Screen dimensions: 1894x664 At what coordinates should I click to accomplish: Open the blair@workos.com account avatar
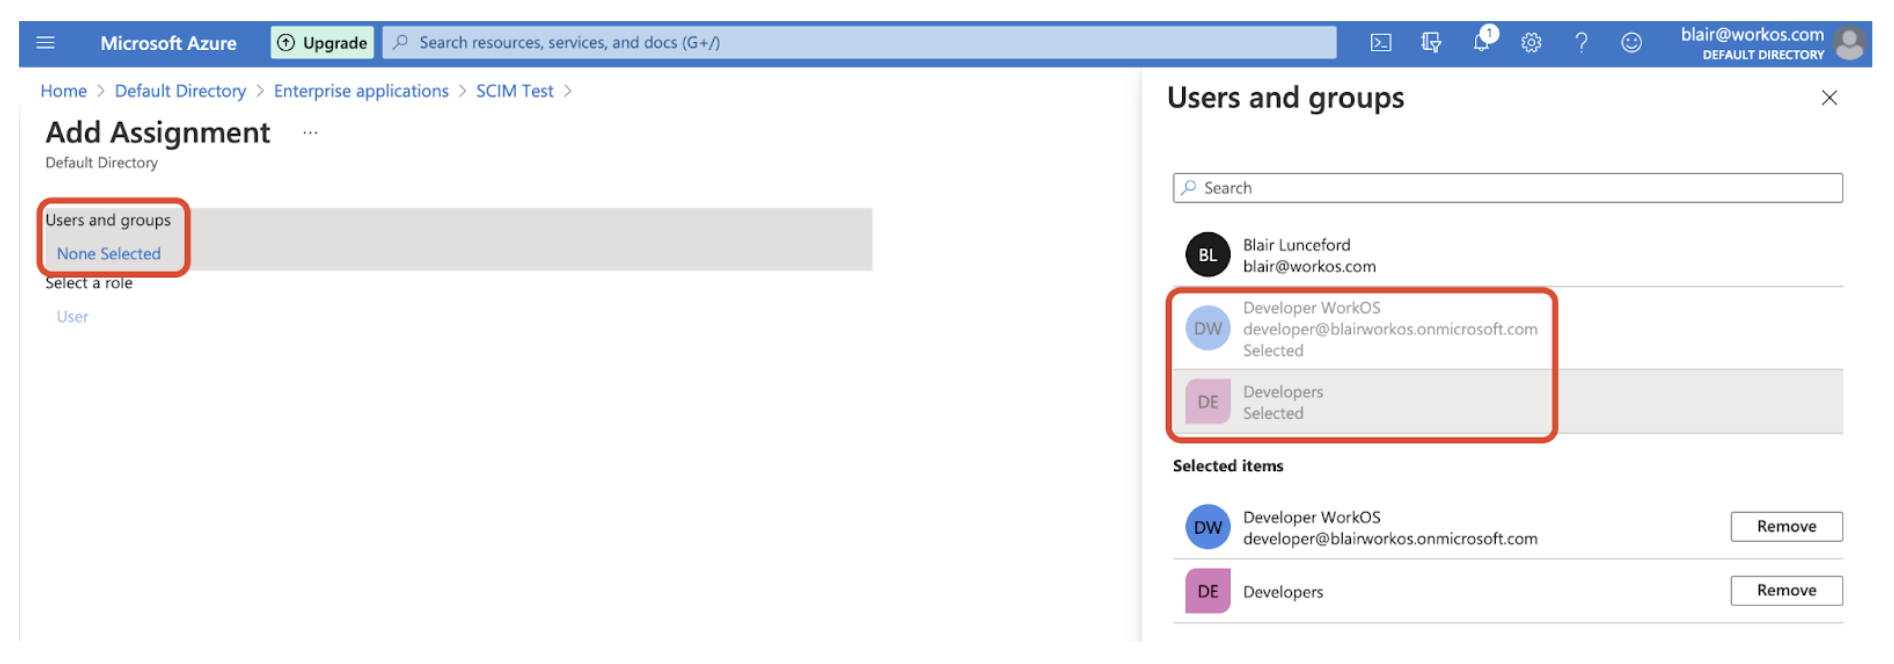(x=1851, y=43)
